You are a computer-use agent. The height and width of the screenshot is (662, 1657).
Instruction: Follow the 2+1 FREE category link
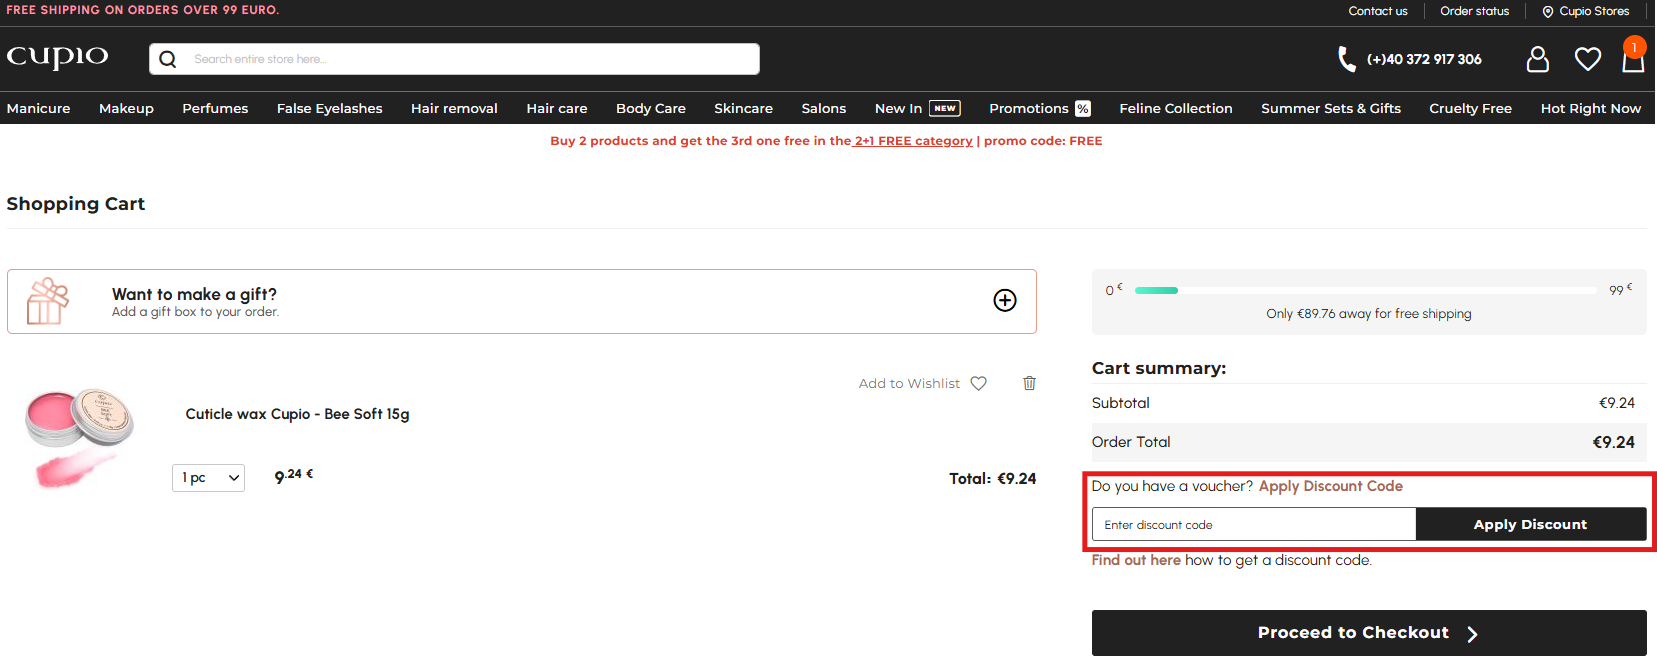tap(913, 141)
